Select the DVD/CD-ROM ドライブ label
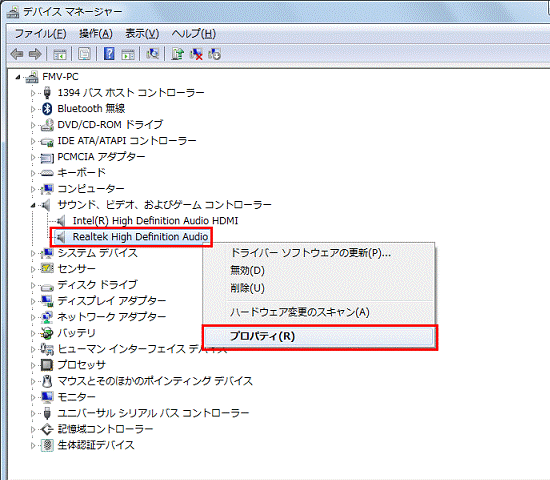 [110, 125]
